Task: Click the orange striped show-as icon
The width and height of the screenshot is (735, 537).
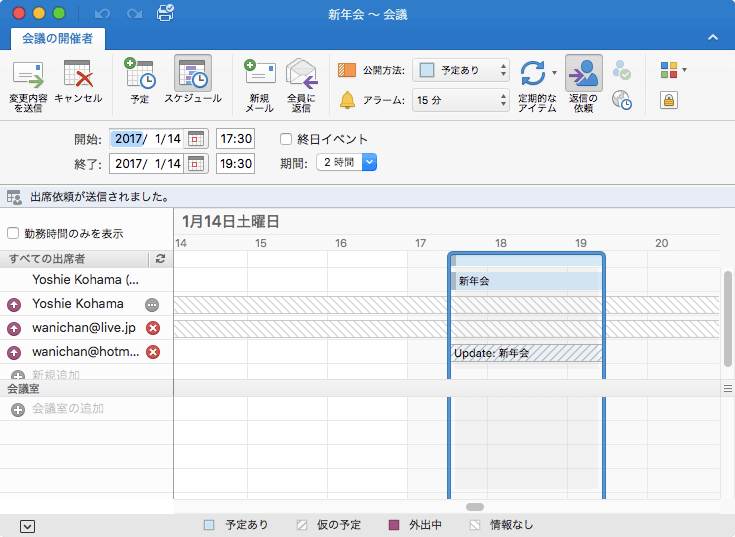Action: point(347,70)
